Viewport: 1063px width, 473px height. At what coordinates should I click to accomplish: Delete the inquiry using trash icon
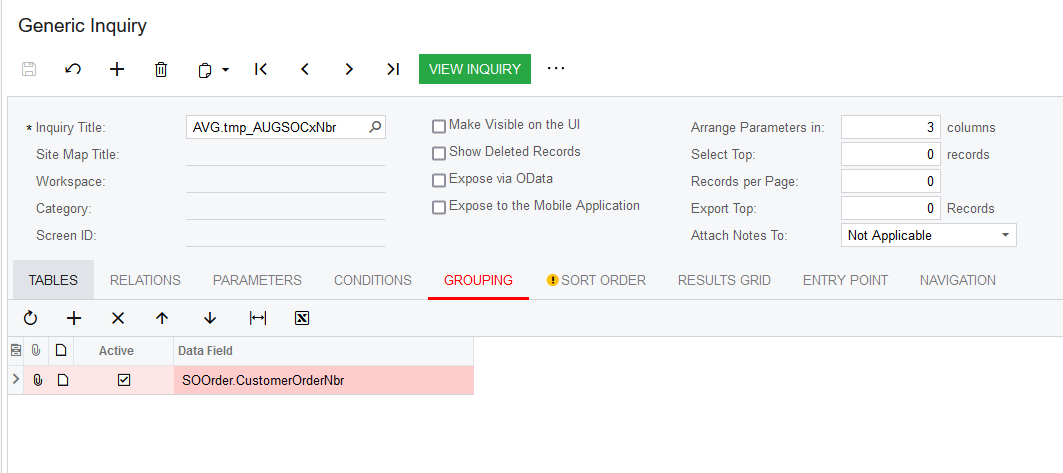click(161, 69)
